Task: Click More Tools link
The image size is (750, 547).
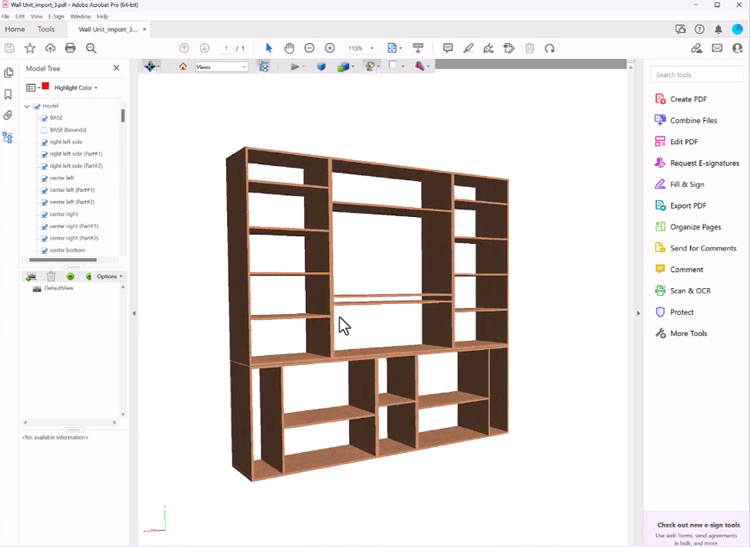Action: [x=681, y=333]
